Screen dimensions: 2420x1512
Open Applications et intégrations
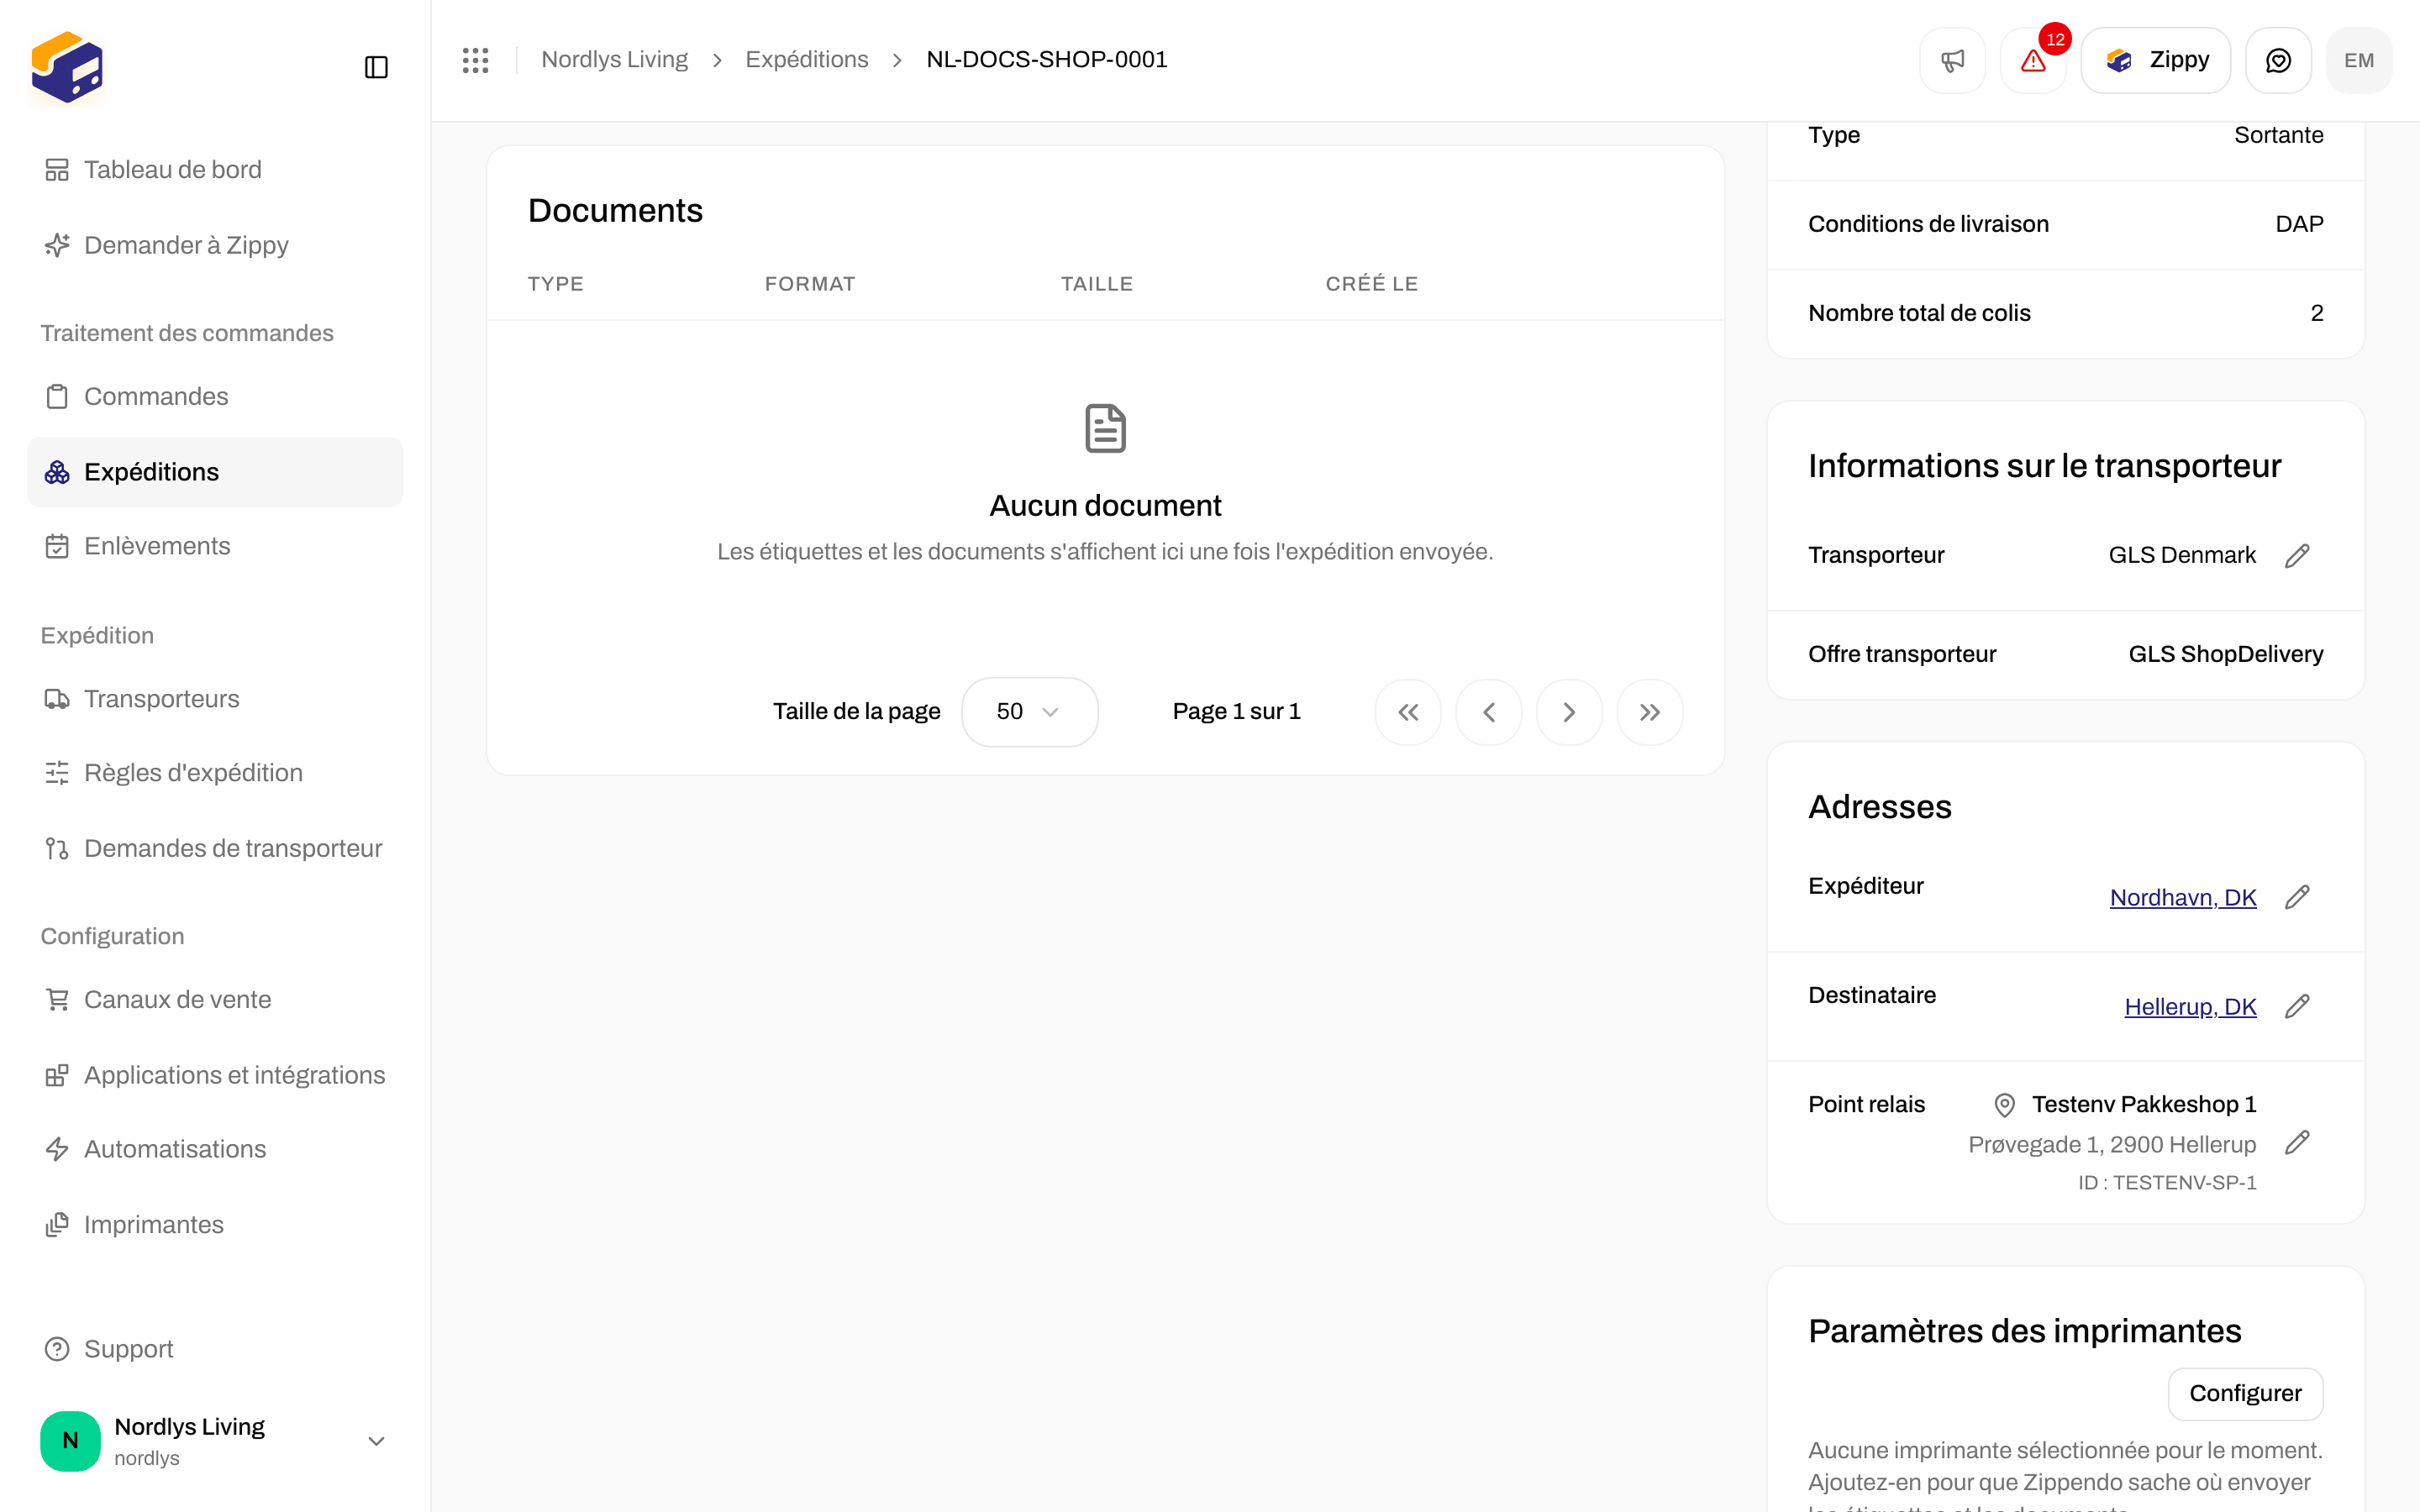(215, 1075)
